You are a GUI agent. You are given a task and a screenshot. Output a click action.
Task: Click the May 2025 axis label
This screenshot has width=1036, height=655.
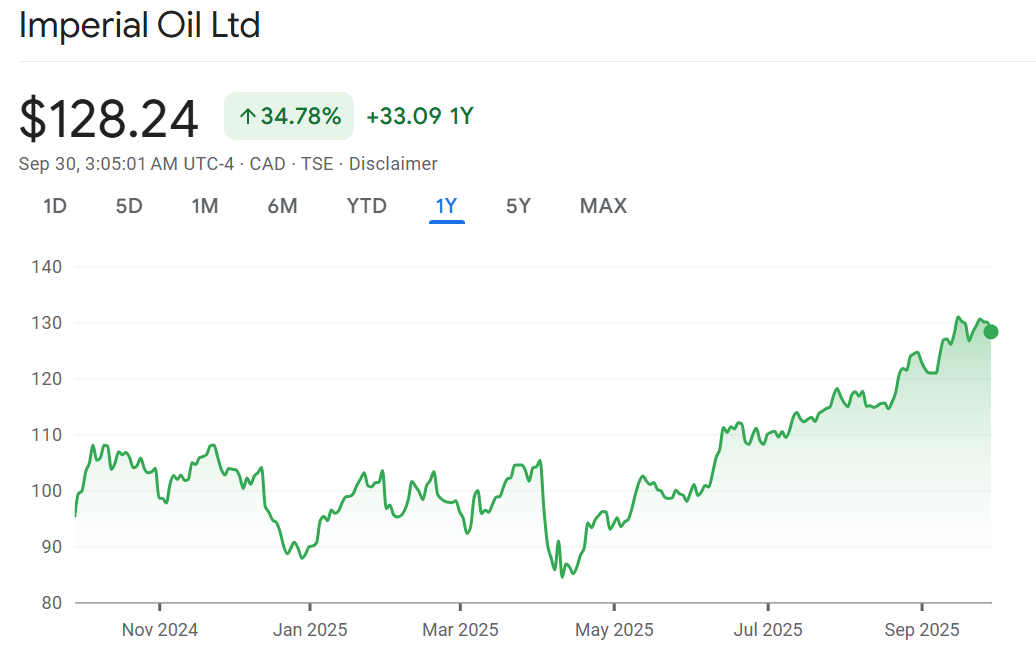pyautogui.click(x=615, y=630)
